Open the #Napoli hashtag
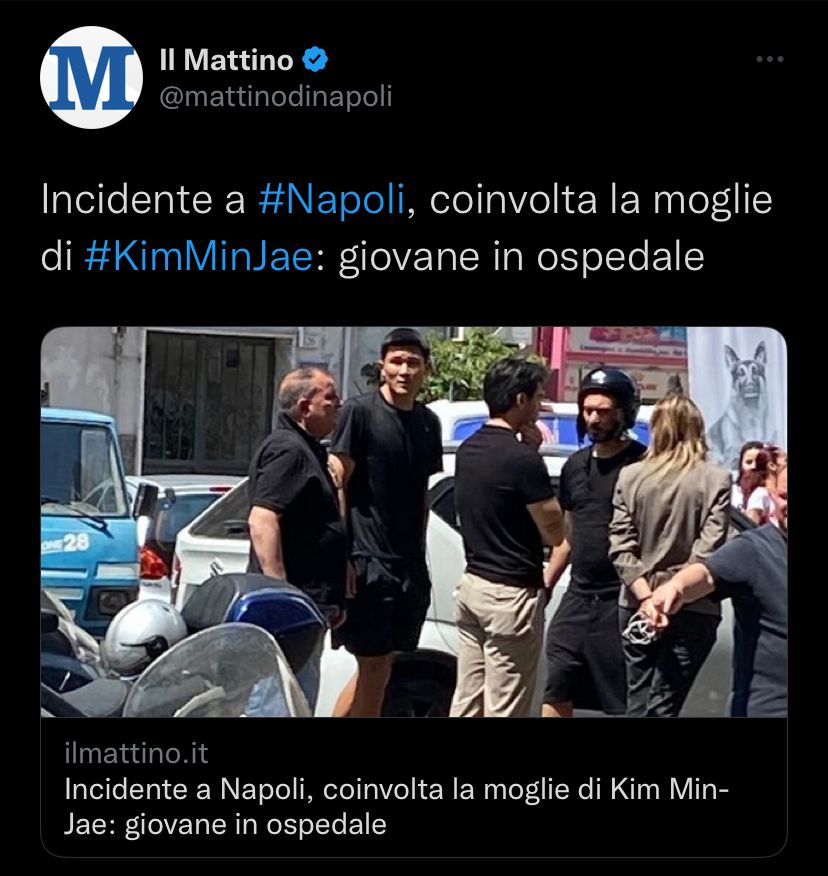 click(x=332, y=199)
